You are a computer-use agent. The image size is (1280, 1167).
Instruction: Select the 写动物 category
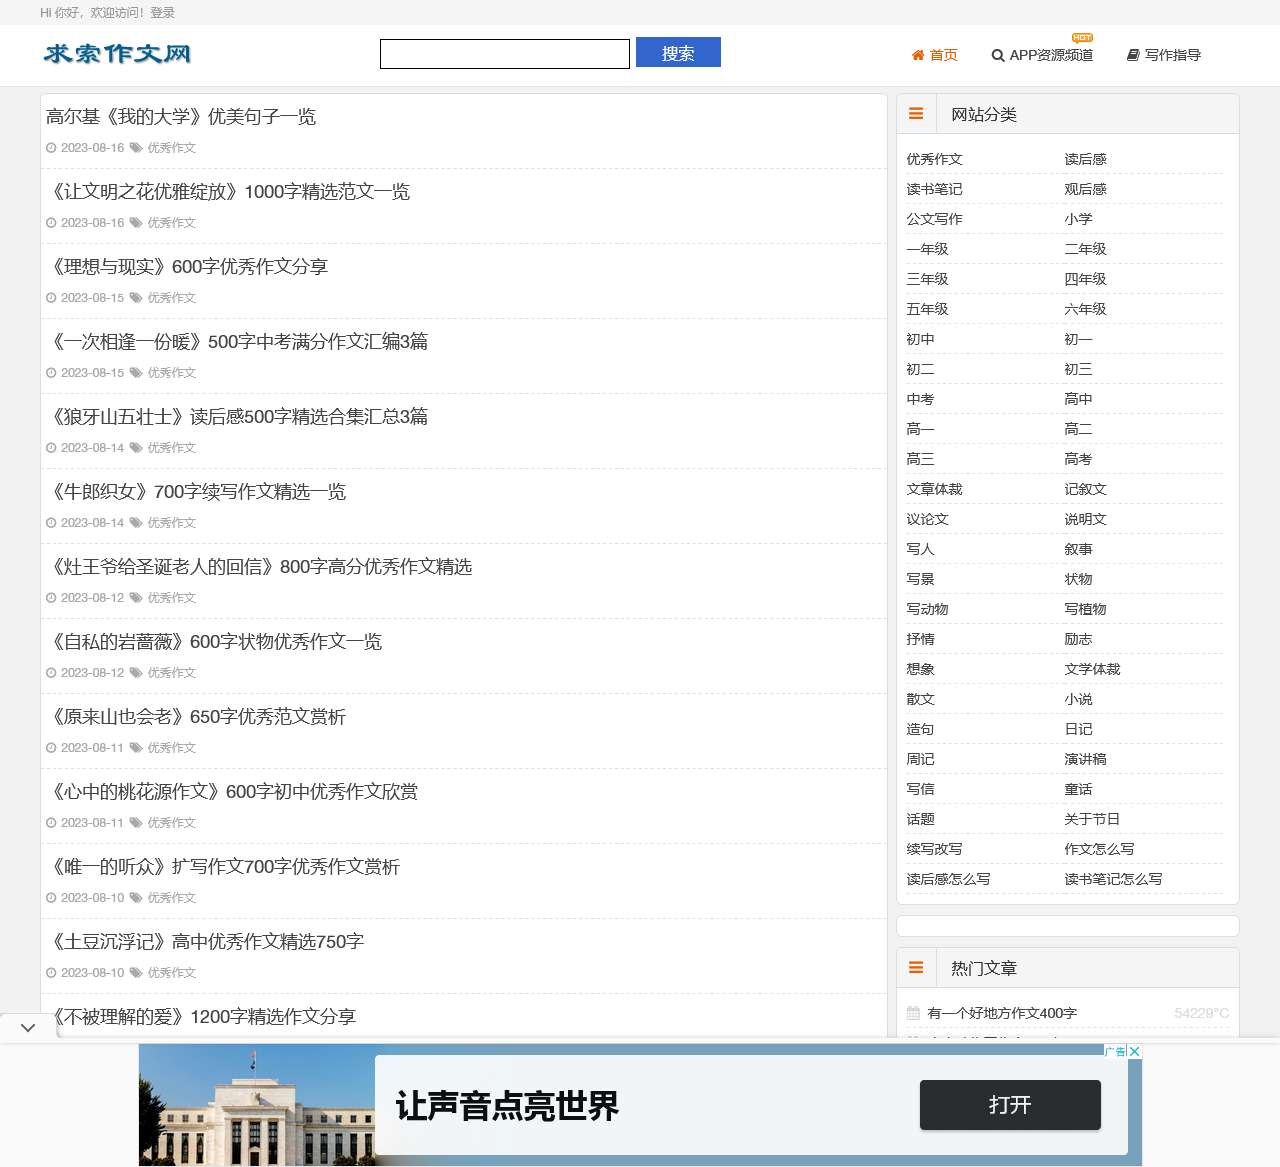tap(927, 609)
